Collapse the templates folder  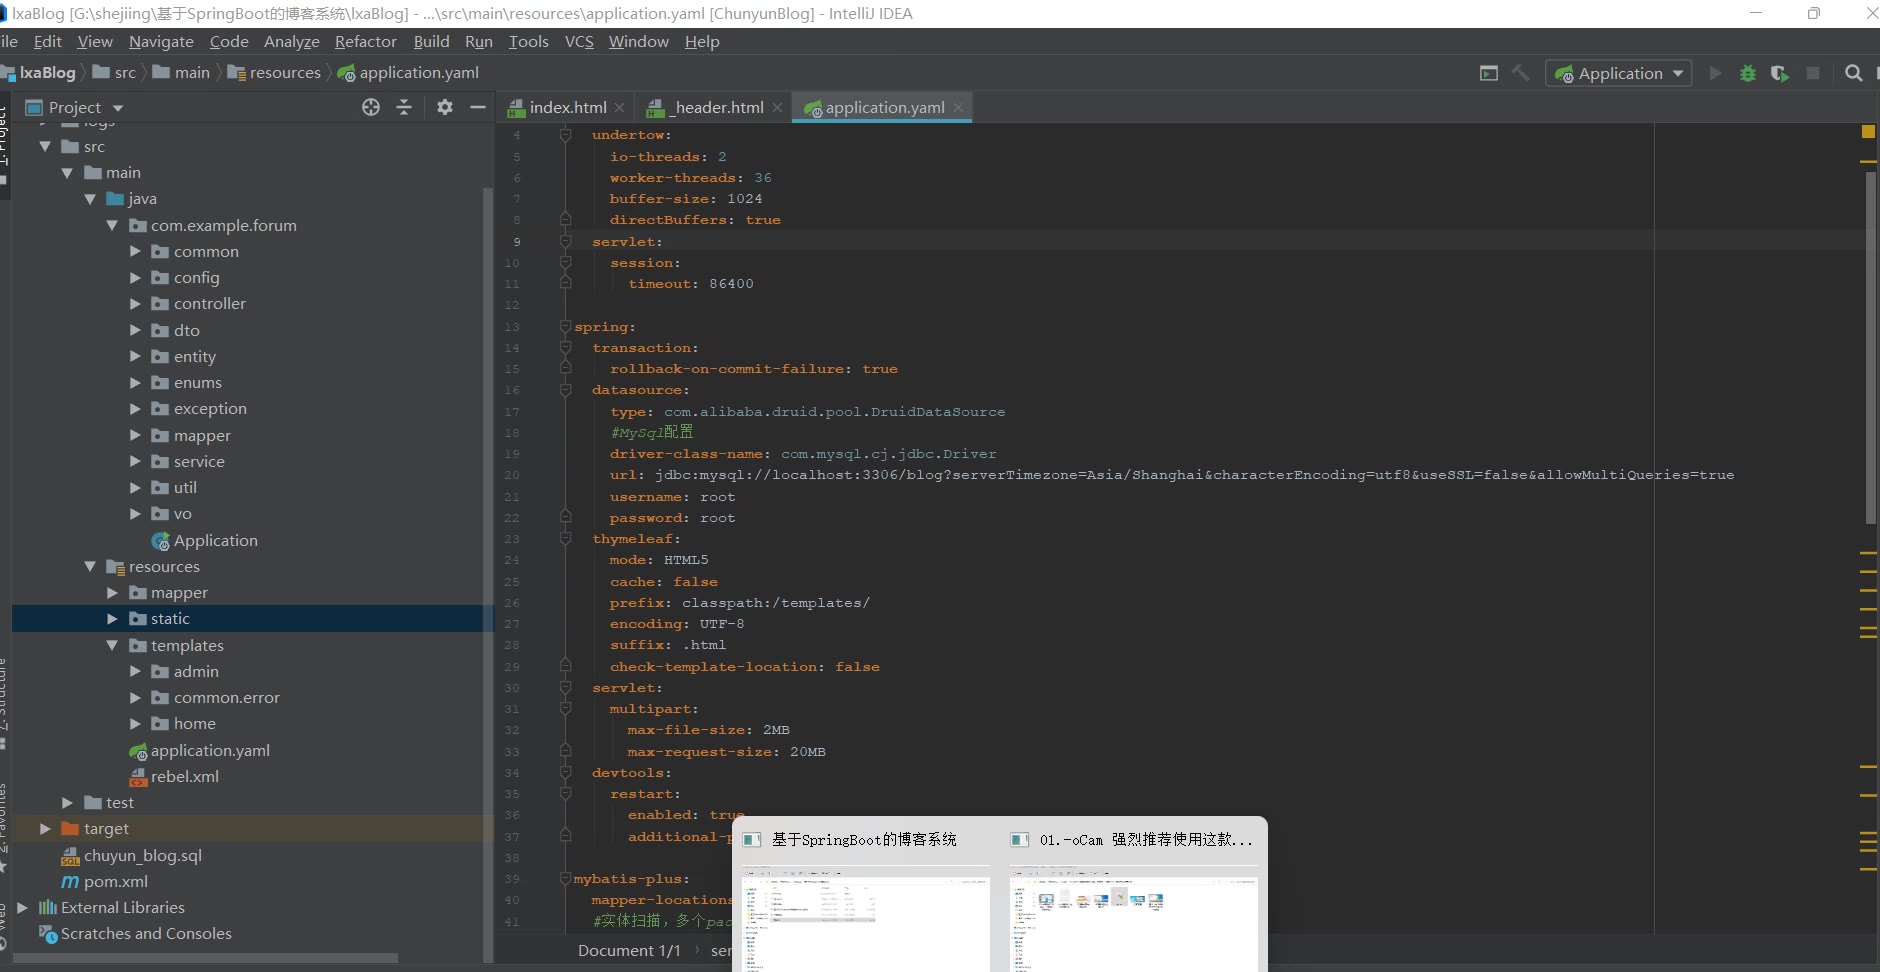coord(112,646)
